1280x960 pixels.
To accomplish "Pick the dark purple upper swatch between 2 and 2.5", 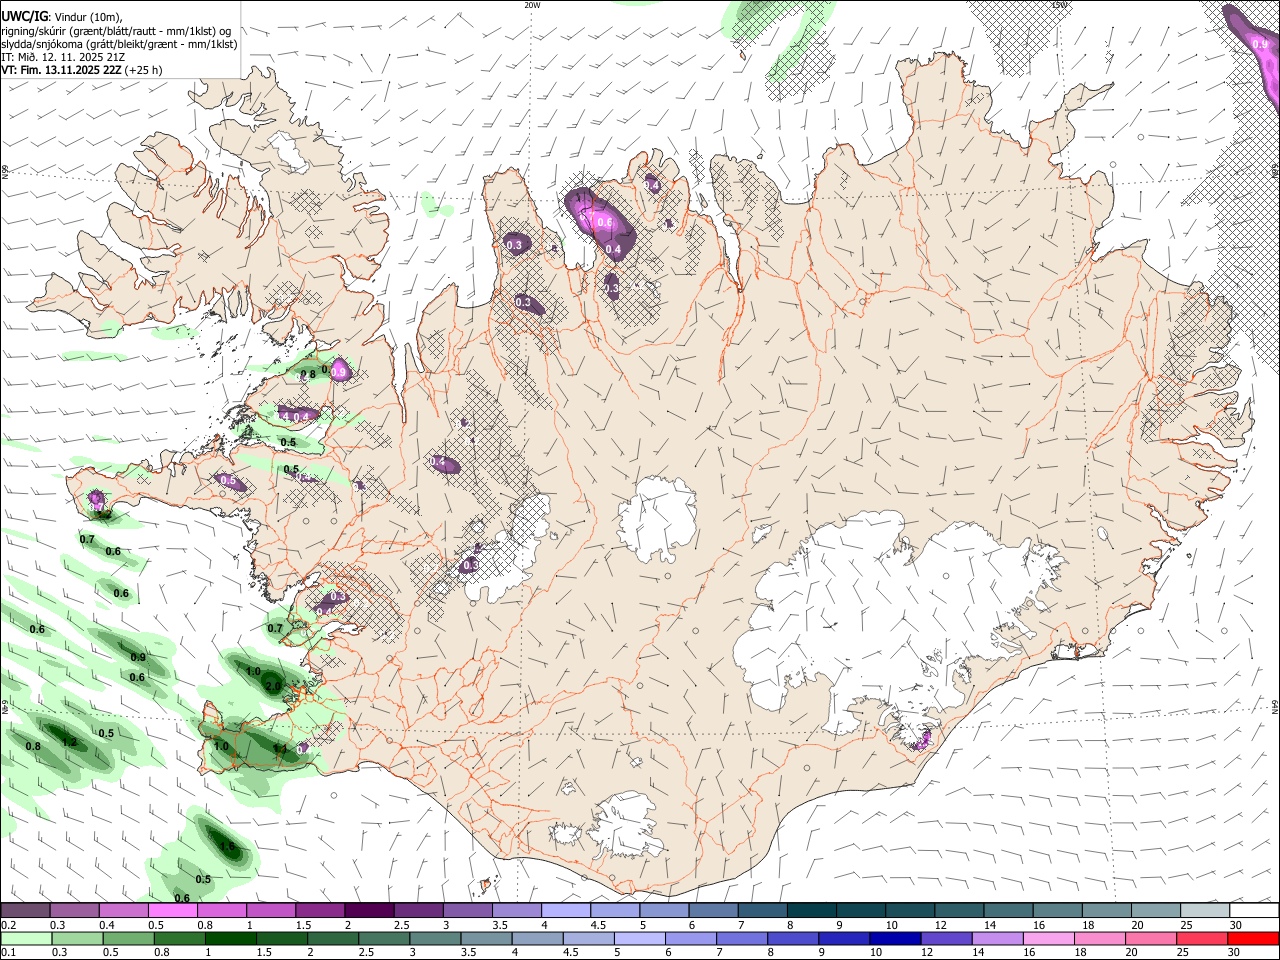I will point(369,911).
